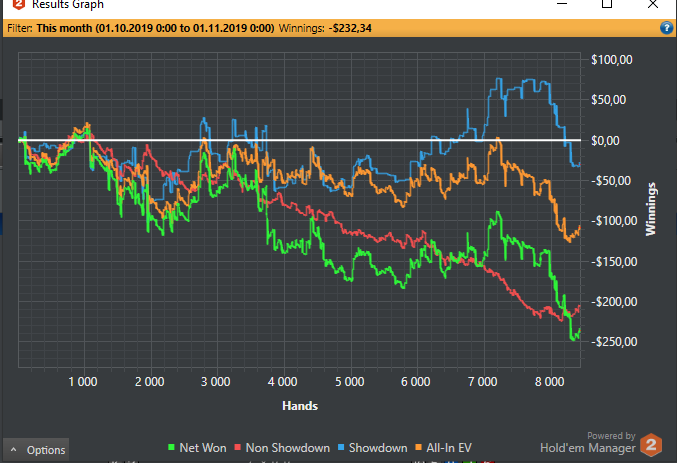This screenshot has height=463, width=677.
Task: Click the $100,00 y-axis label
Action: pyautogui.click(x=612, y=60)
